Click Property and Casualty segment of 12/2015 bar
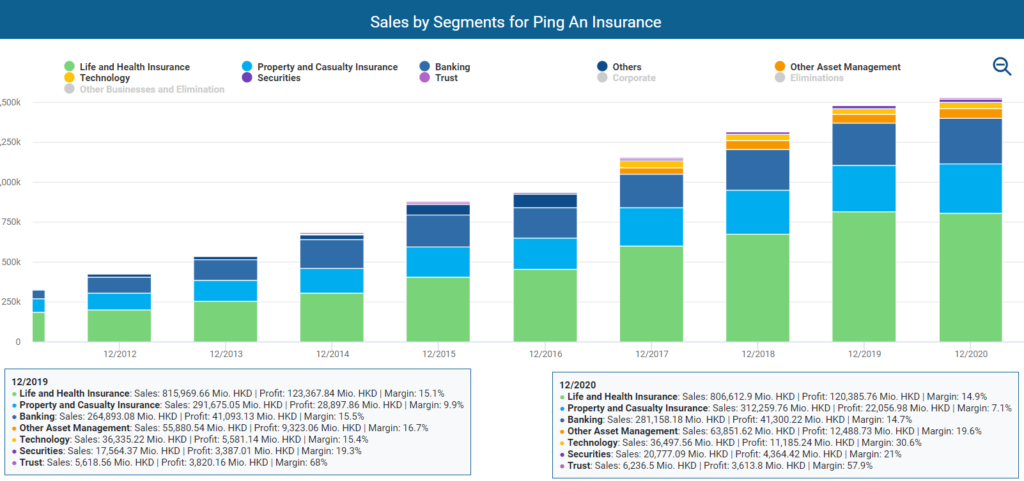Screen dimensions: 1024x481 point(438,262)
